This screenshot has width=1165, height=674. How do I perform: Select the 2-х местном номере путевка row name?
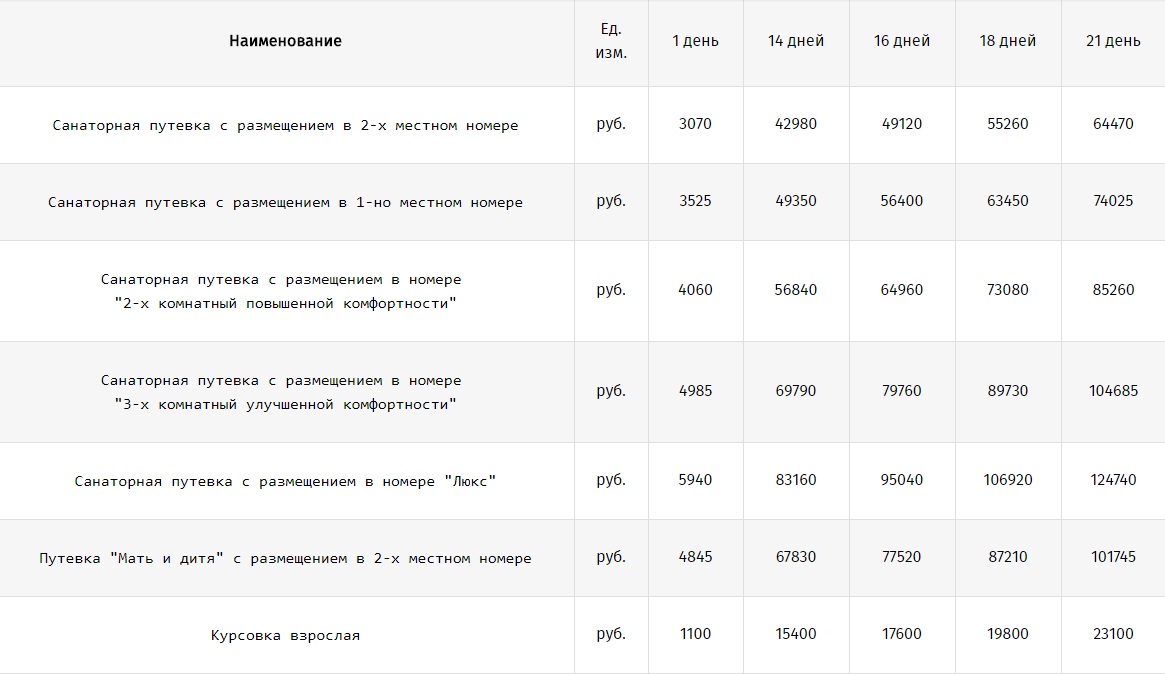[x=285, y=126]
